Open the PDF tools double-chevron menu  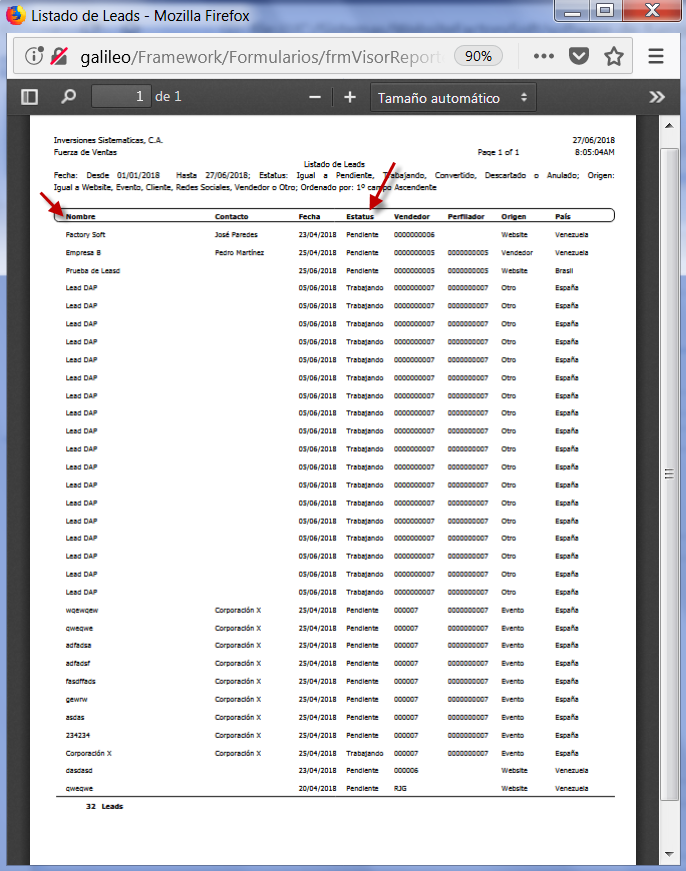tap(657, 97)
